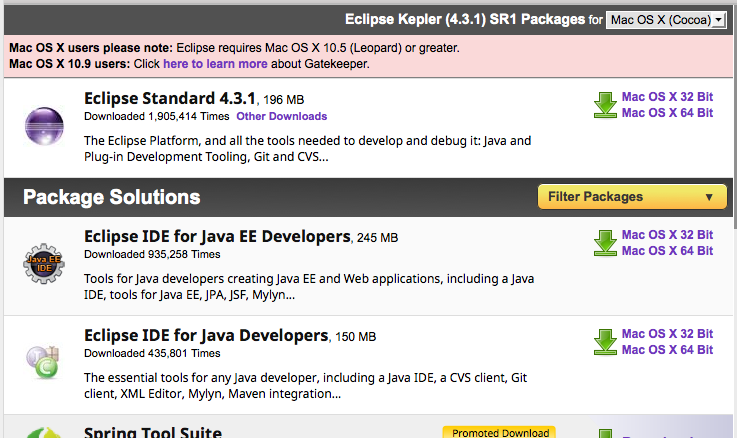
Task: Click the Eclipse Standard 4.3.1 title
Action: tap(170, 98)
